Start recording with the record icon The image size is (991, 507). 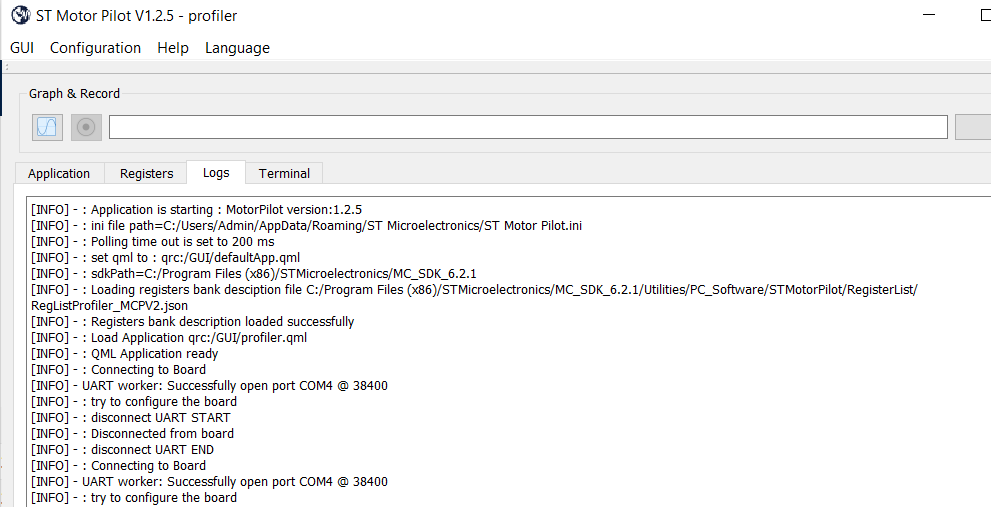click(x=86, y=127)
